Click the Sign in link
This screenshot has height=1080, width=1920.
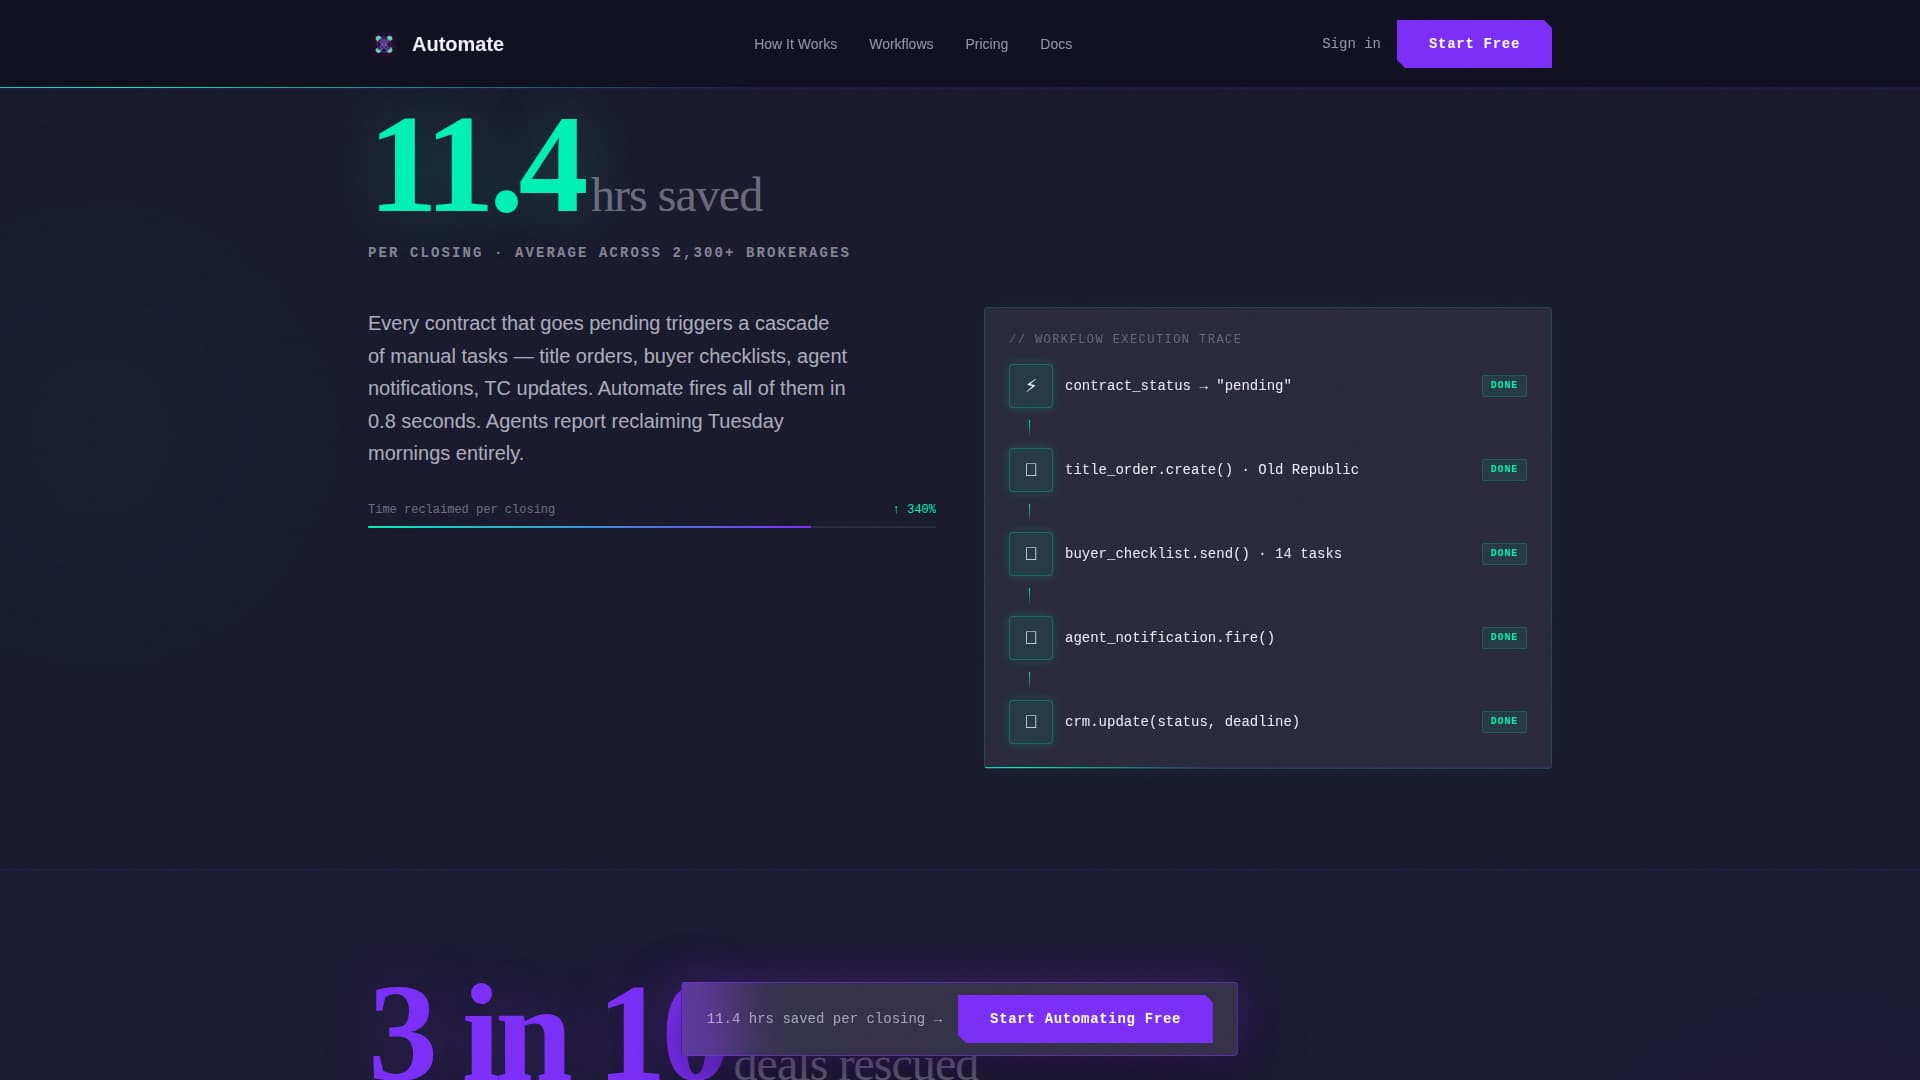point(1351,44)
